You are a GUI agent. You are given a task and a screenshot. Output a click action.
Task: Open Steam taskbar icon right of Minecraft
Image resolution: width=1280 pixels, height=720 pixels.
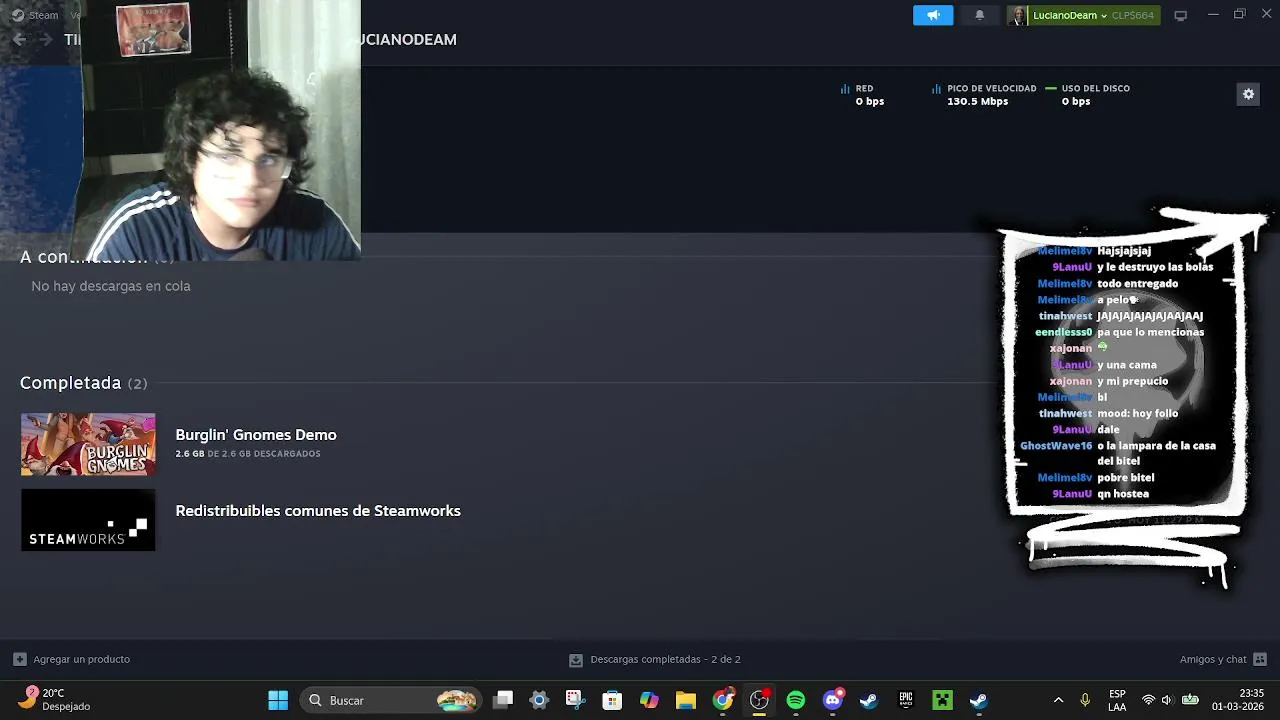tap(978, 700)
